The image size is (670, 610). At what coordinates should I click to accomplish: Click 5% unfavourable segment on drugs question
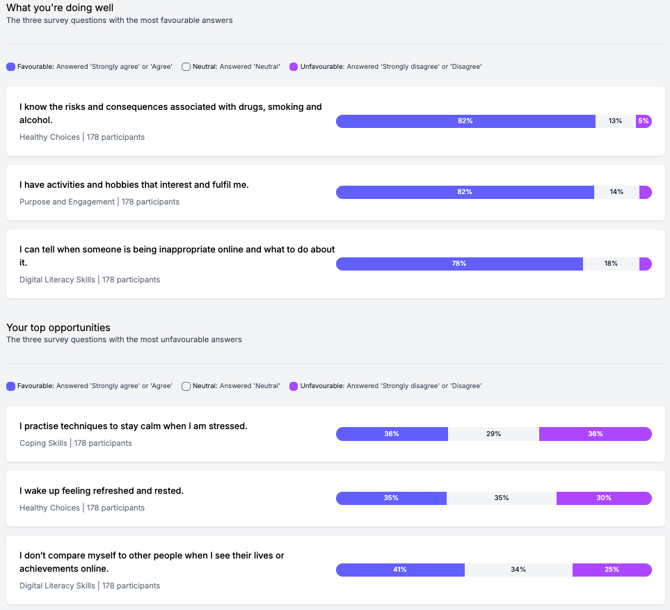click(643, 121)
